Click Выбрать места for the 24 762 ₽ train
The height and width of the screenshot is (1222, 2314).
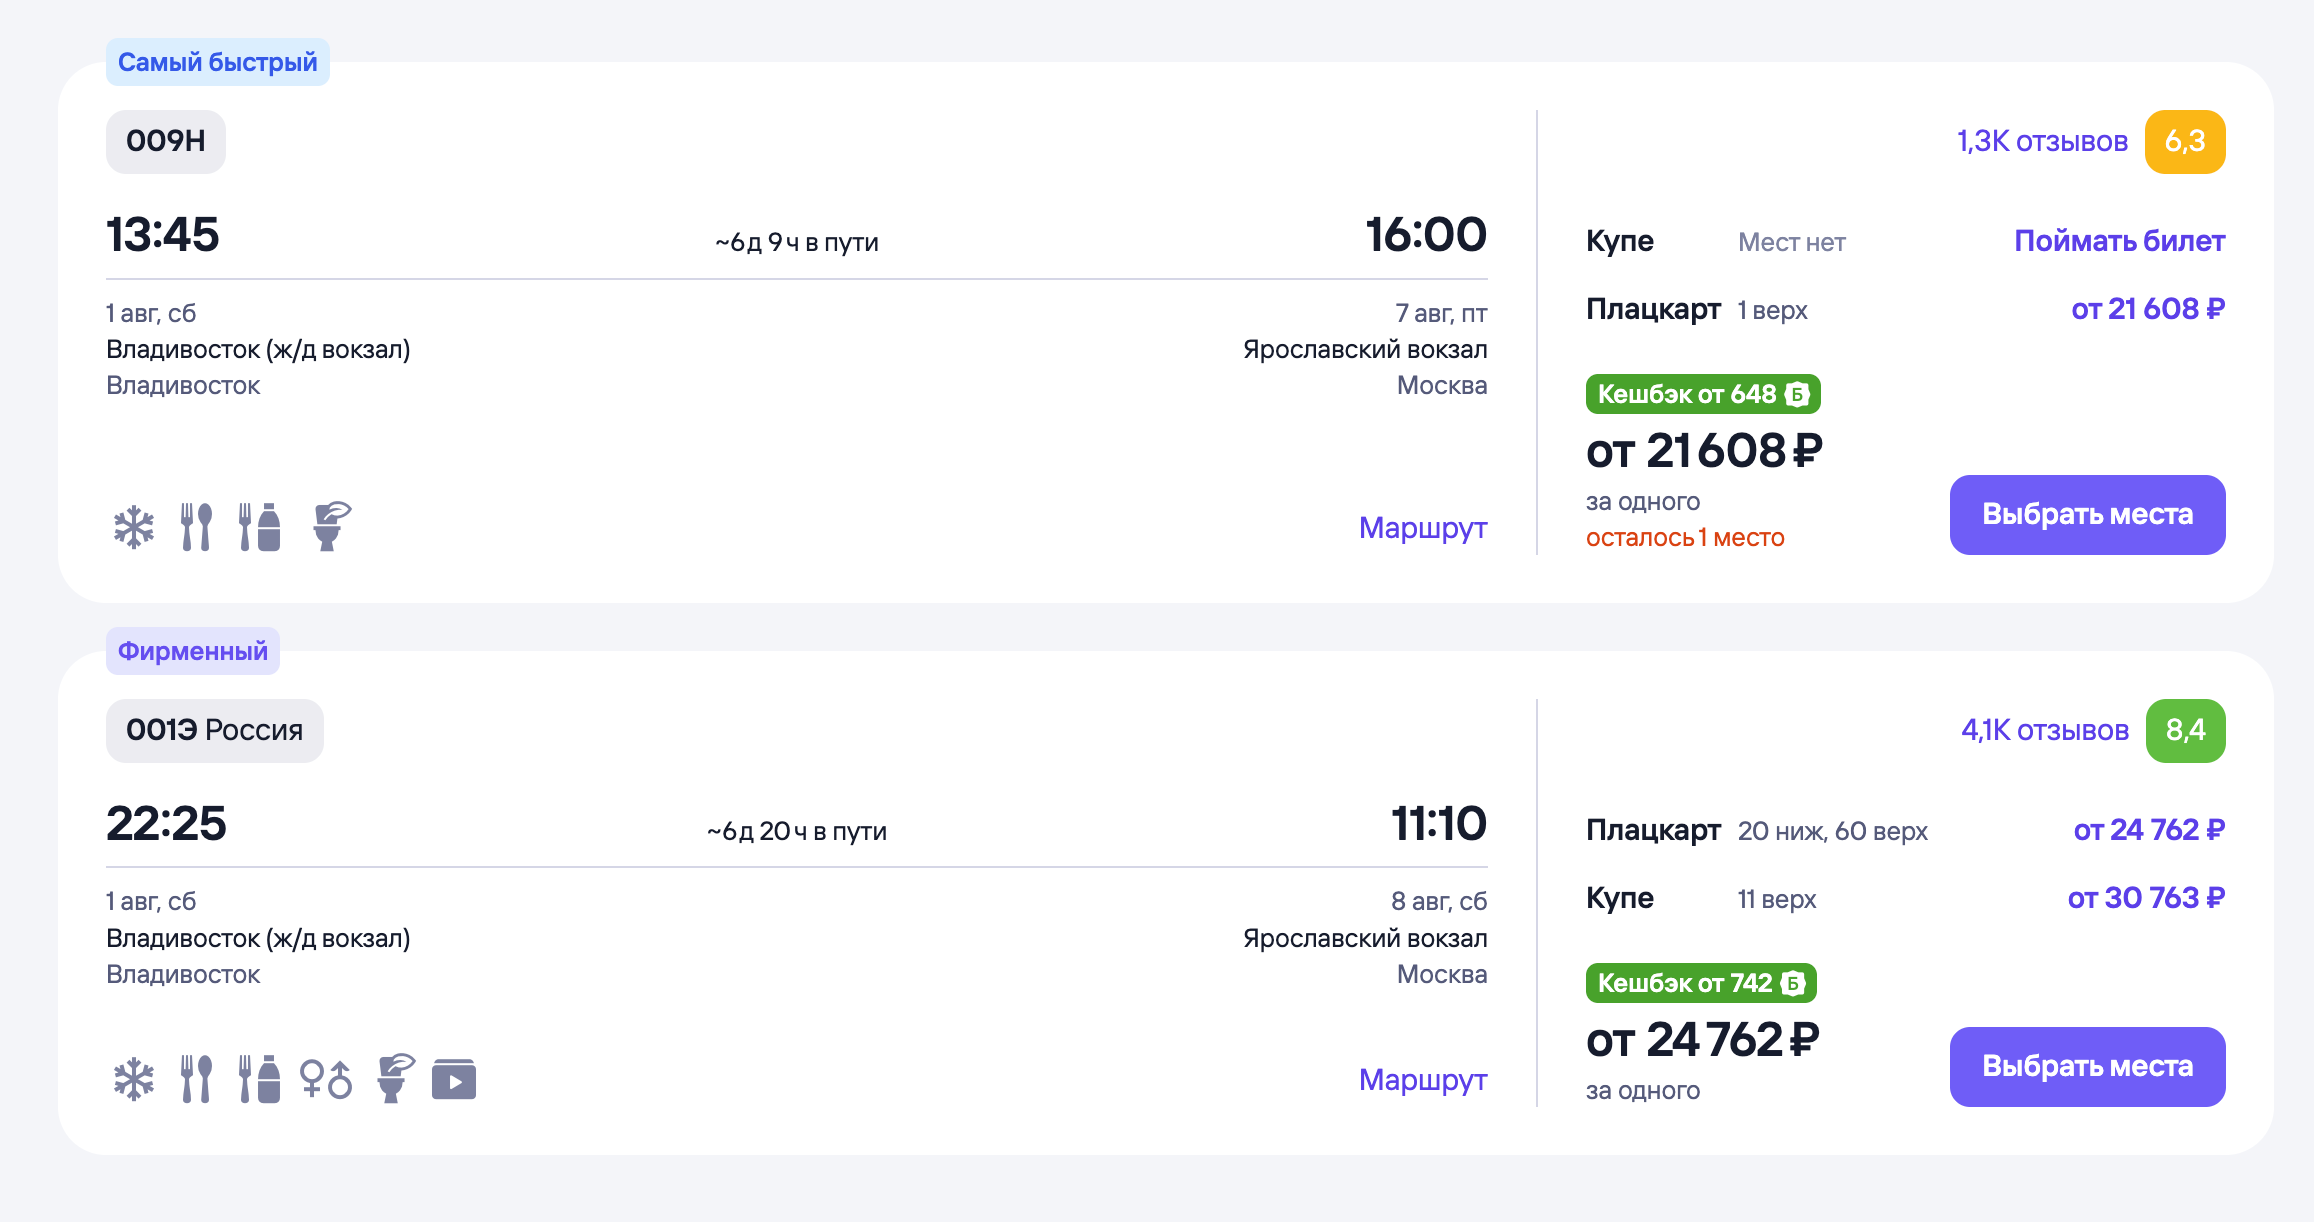coord(2087,1066)
